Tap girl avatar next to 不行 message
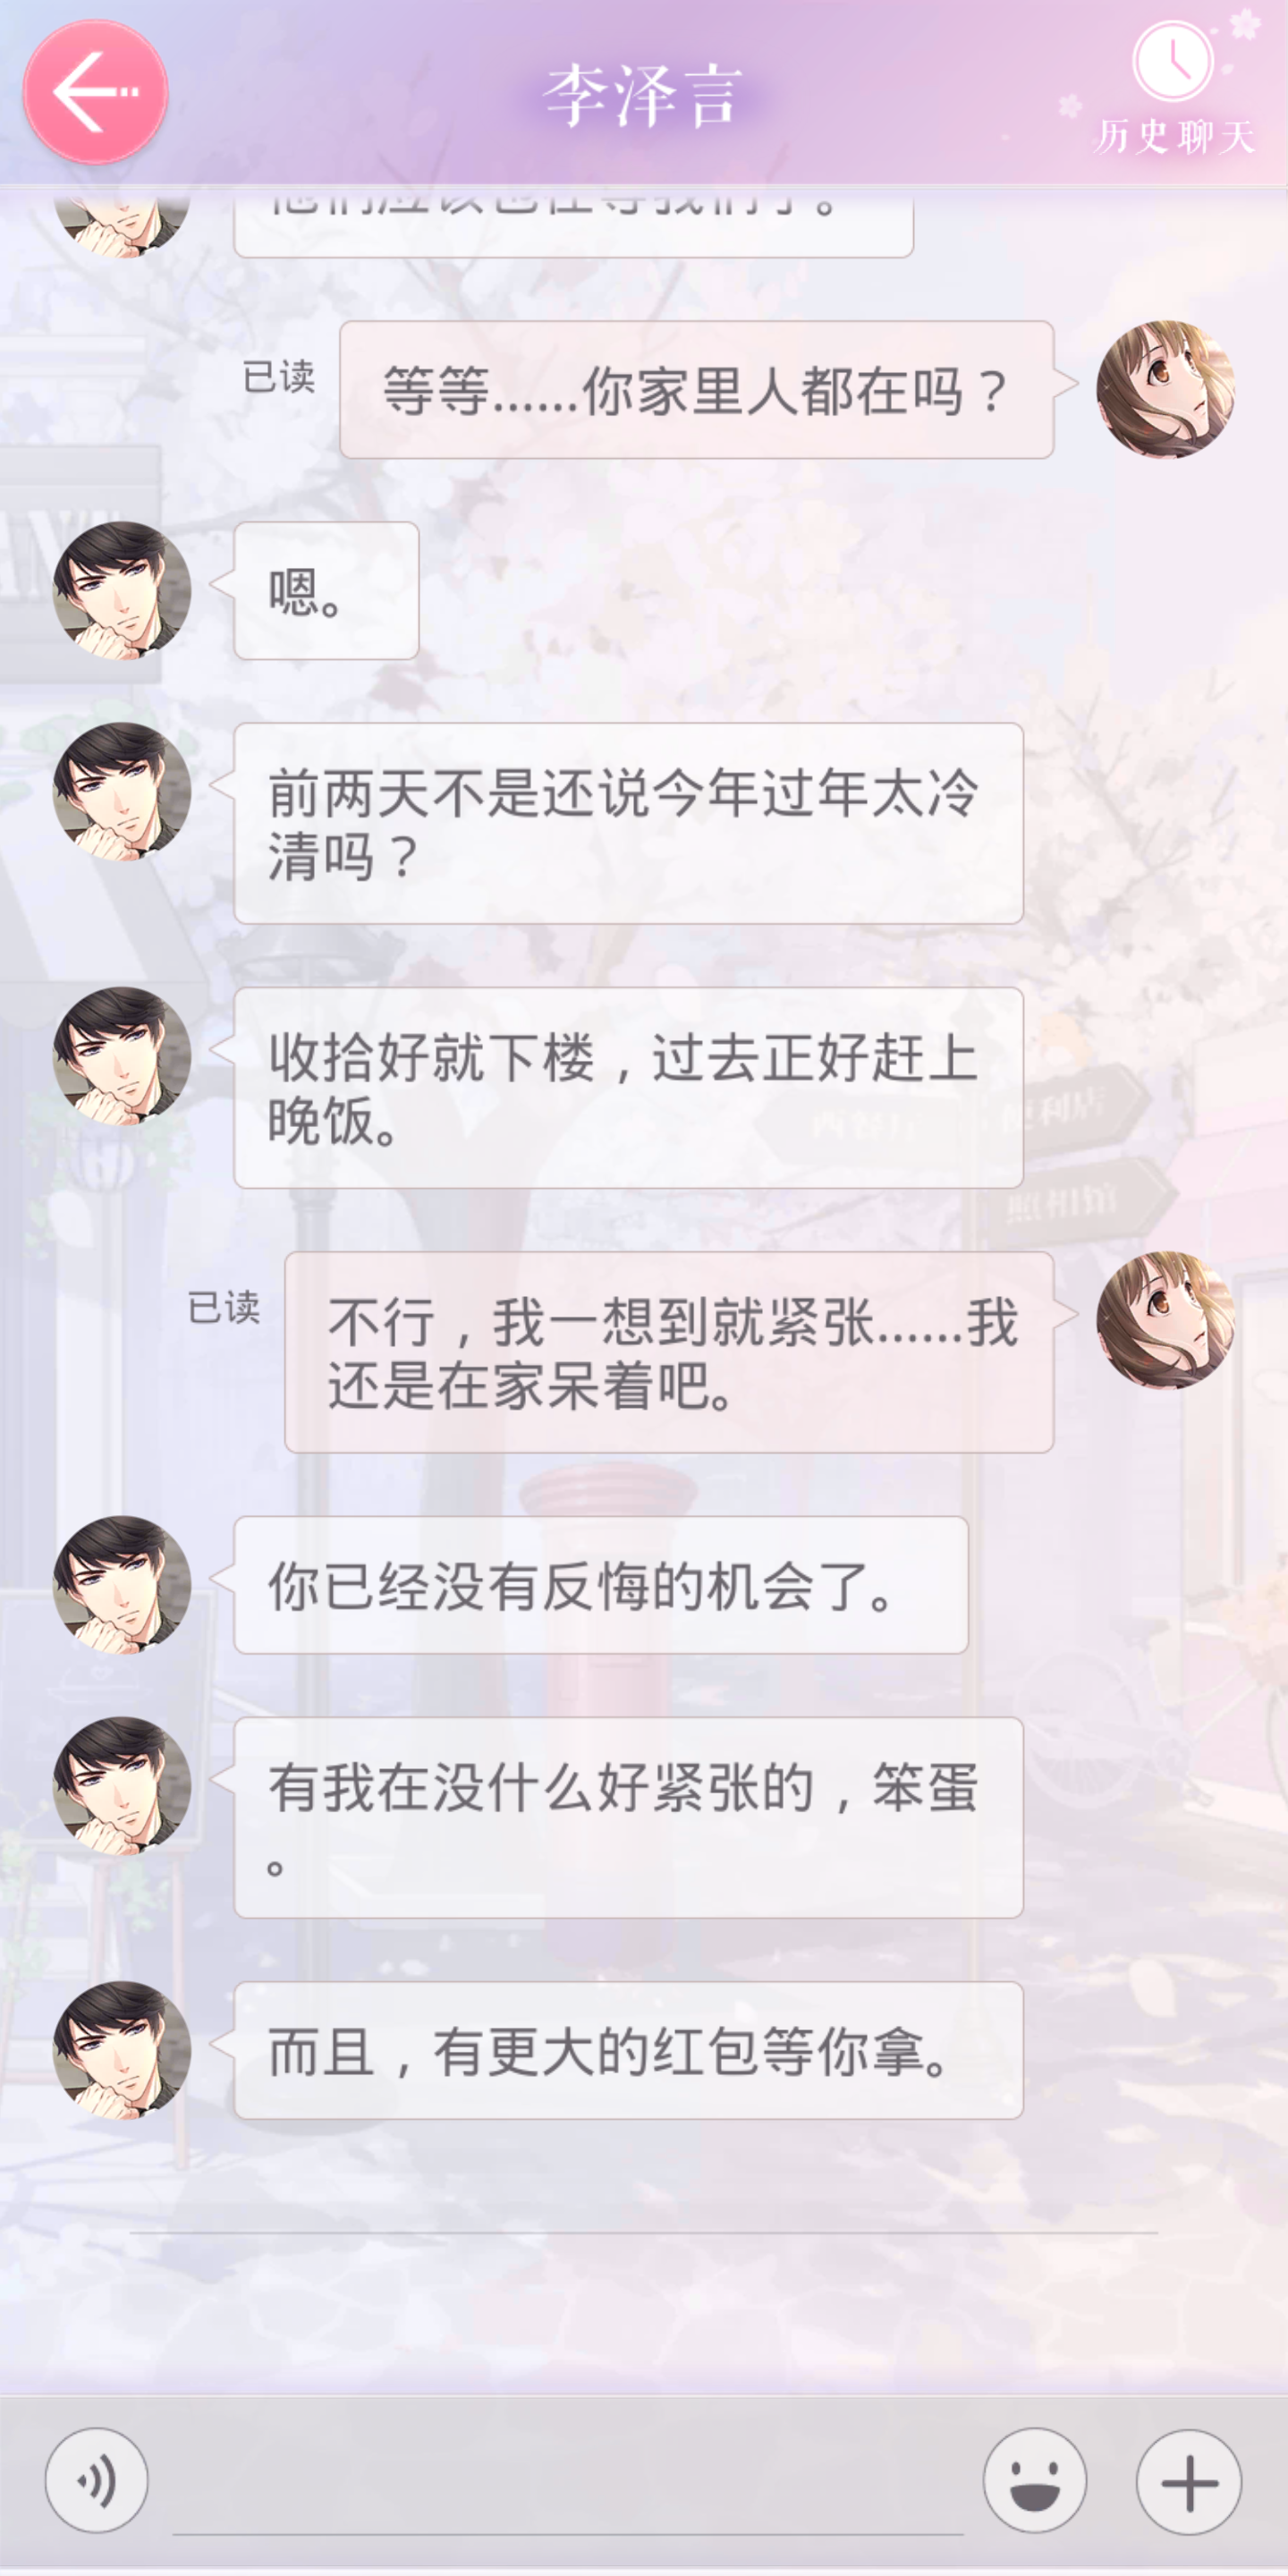The height and width of the screenshot is (2576, 1288). (1166, 1320)
